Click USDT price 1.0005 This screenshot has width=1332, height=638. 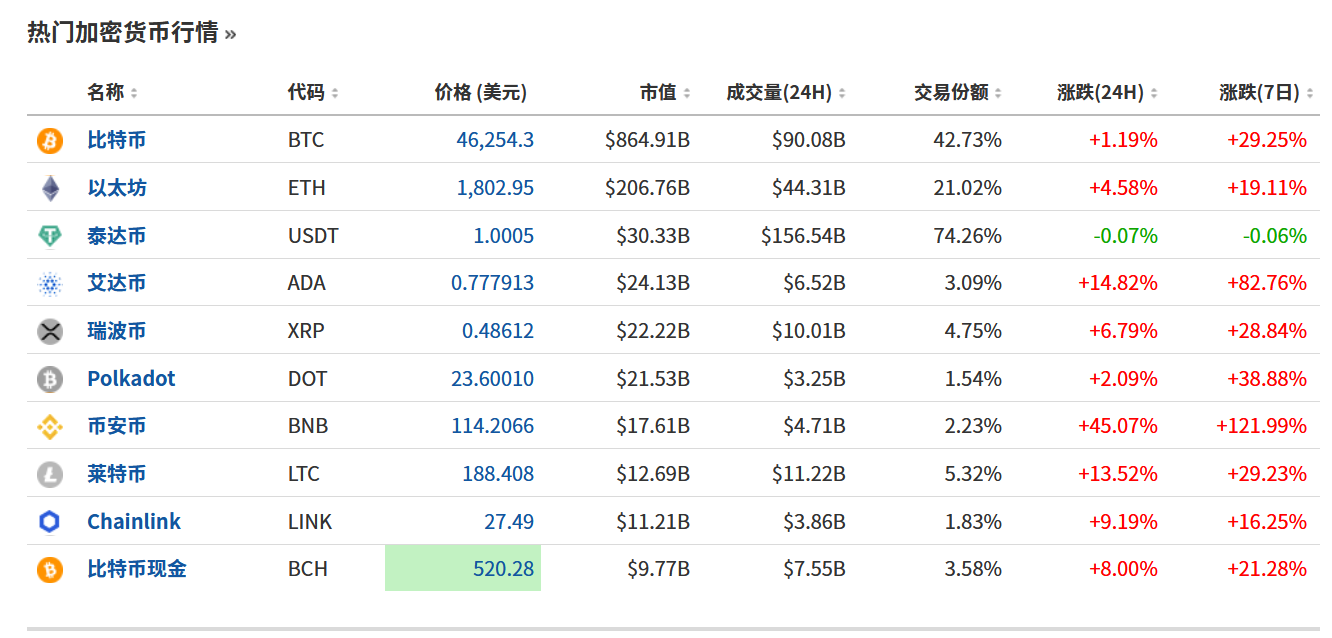504,236
